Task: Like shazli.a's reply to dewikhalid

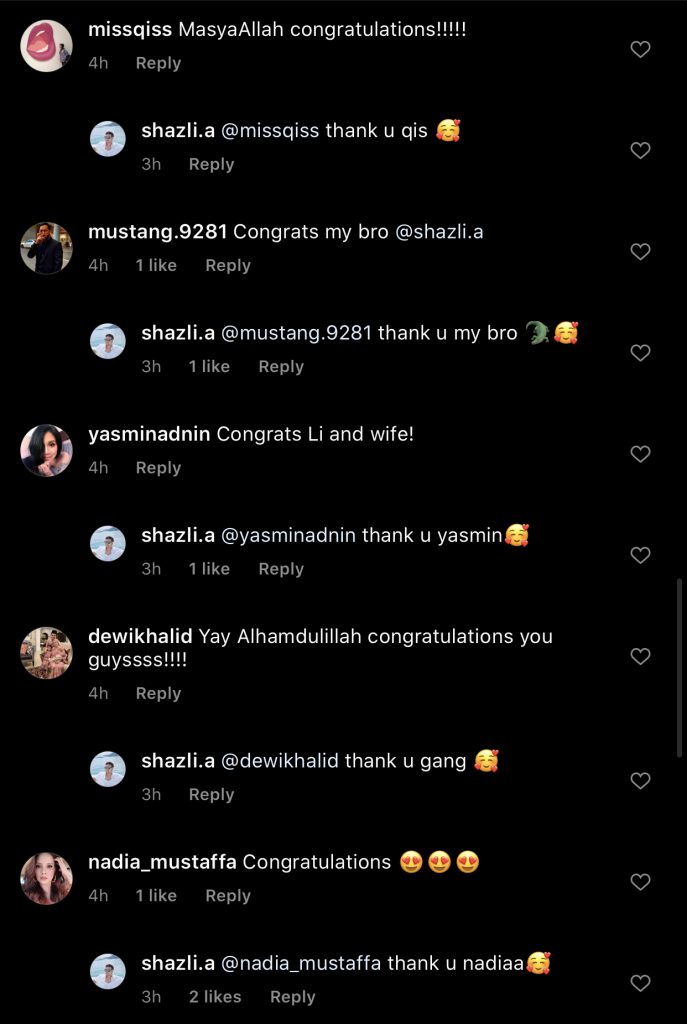Action: tap(641, 780)
